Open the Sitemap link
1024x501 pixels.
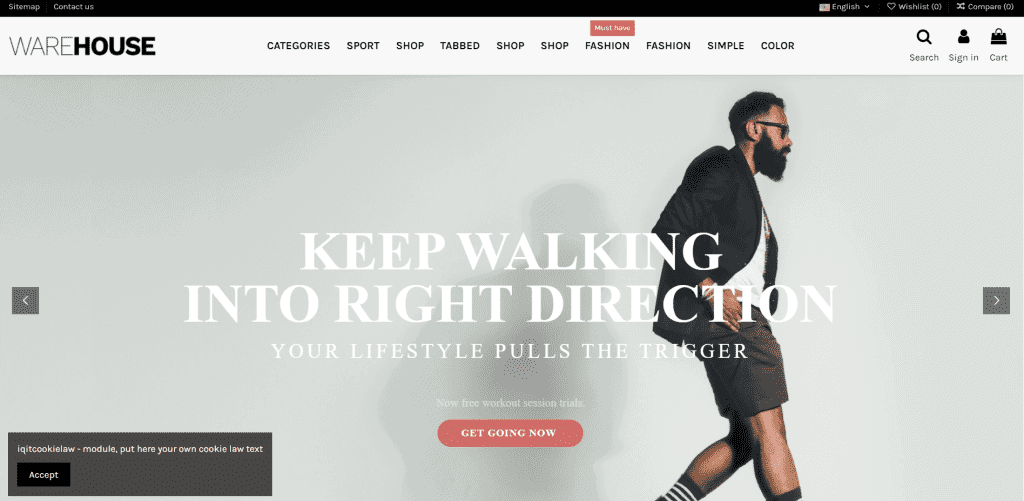point(24,7)
